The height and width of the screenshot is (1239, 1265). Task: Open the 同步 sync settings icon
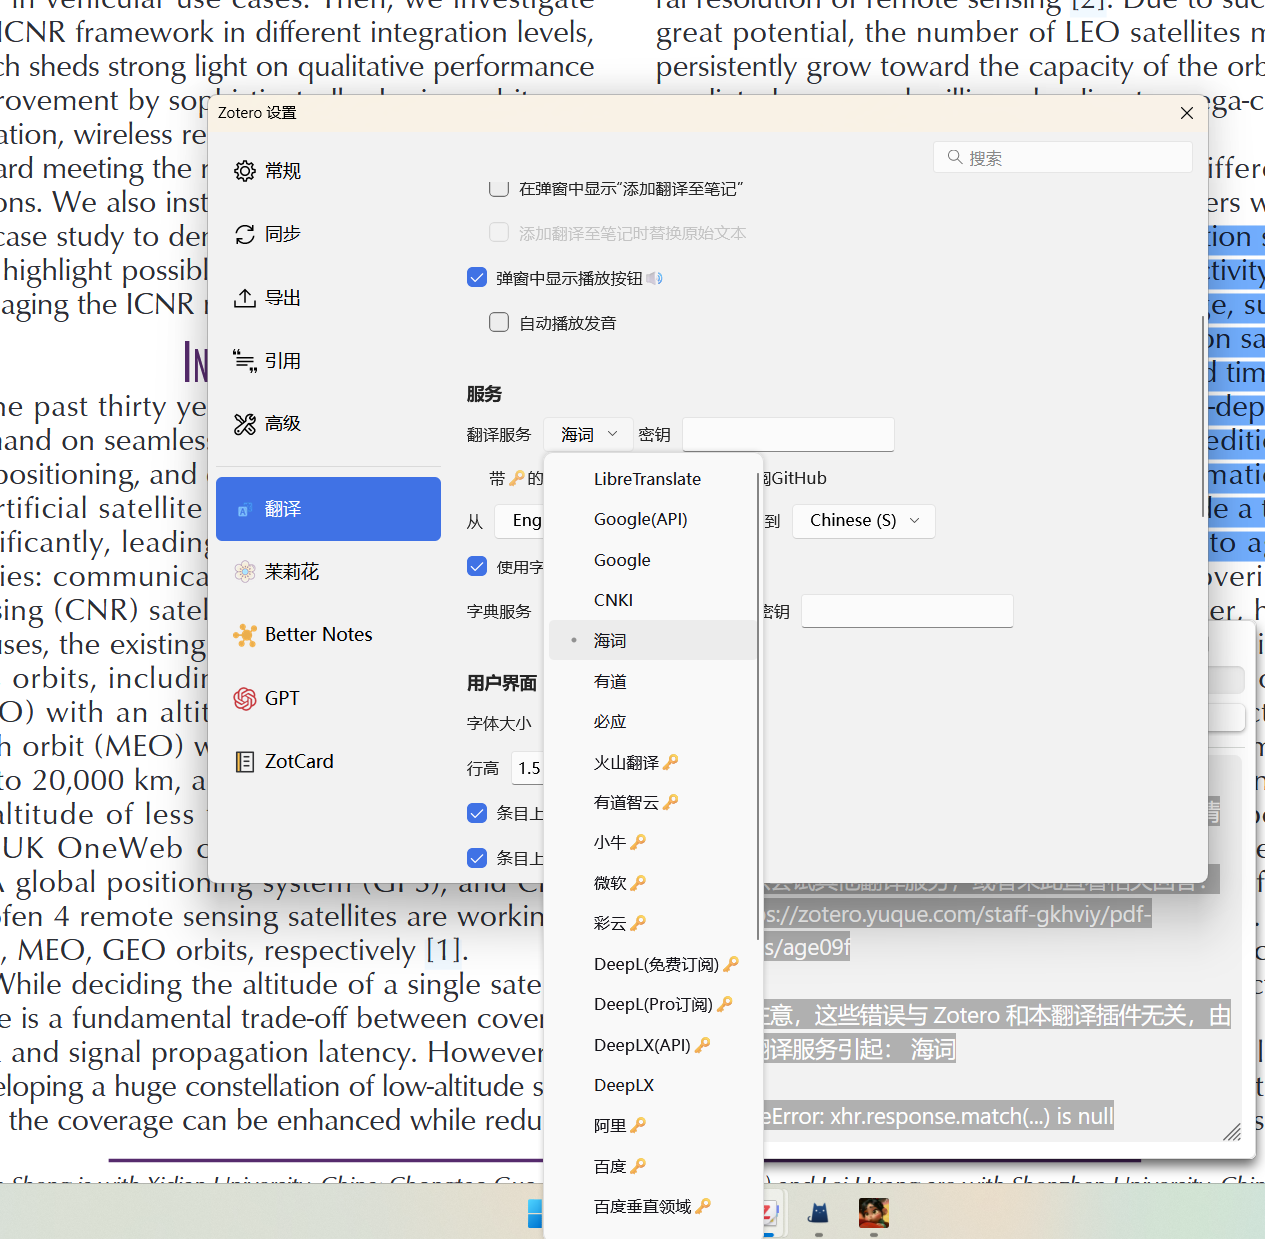pyautogui.click(x=245, y=234)
